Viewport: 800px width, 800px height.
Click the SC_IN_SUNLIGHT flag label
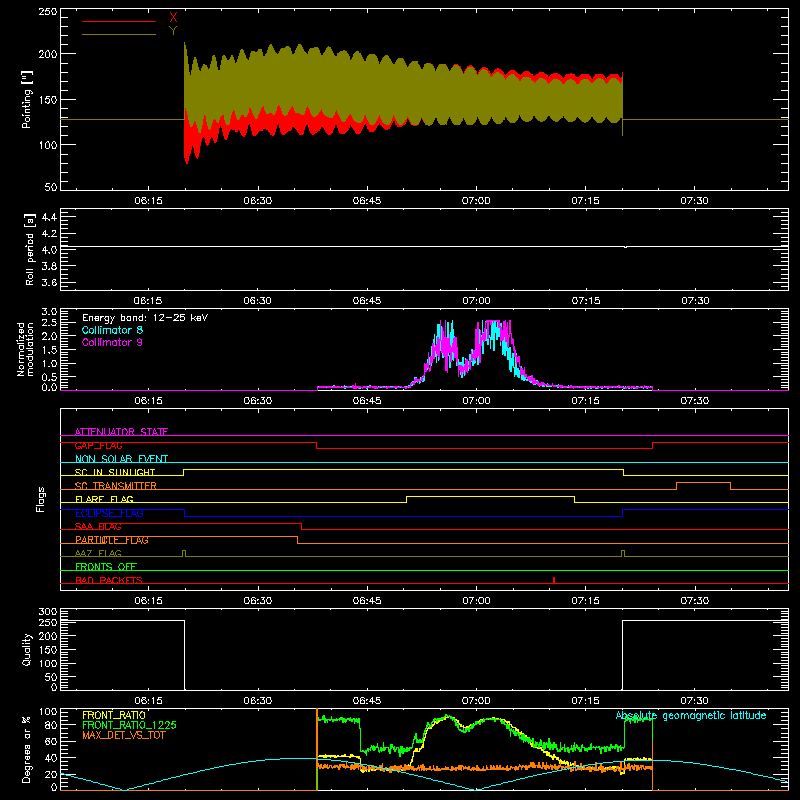(115, 472)
